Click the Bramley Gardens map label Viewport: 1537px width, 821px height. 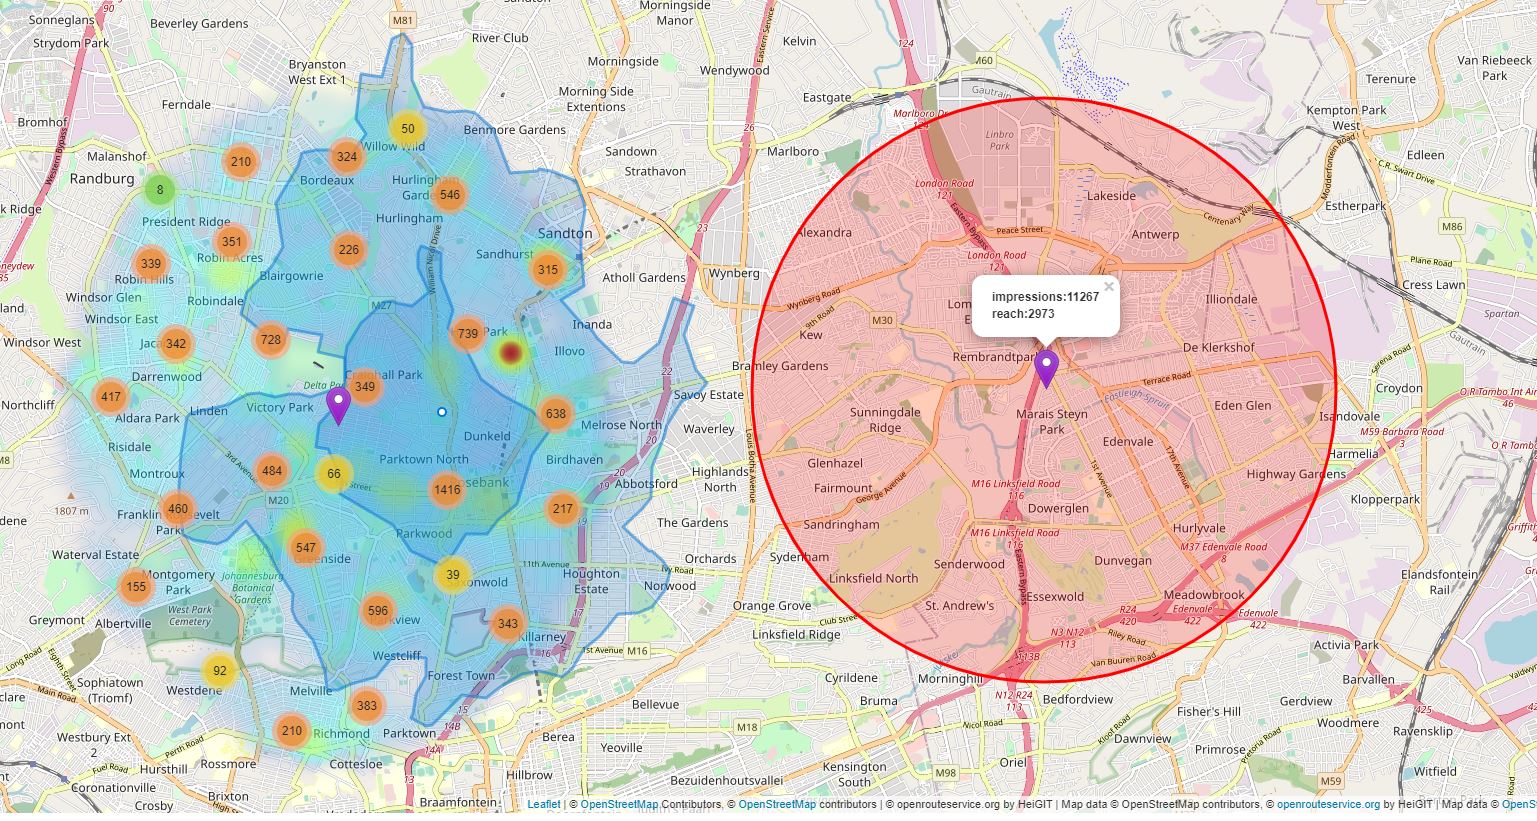coord(781,366)
